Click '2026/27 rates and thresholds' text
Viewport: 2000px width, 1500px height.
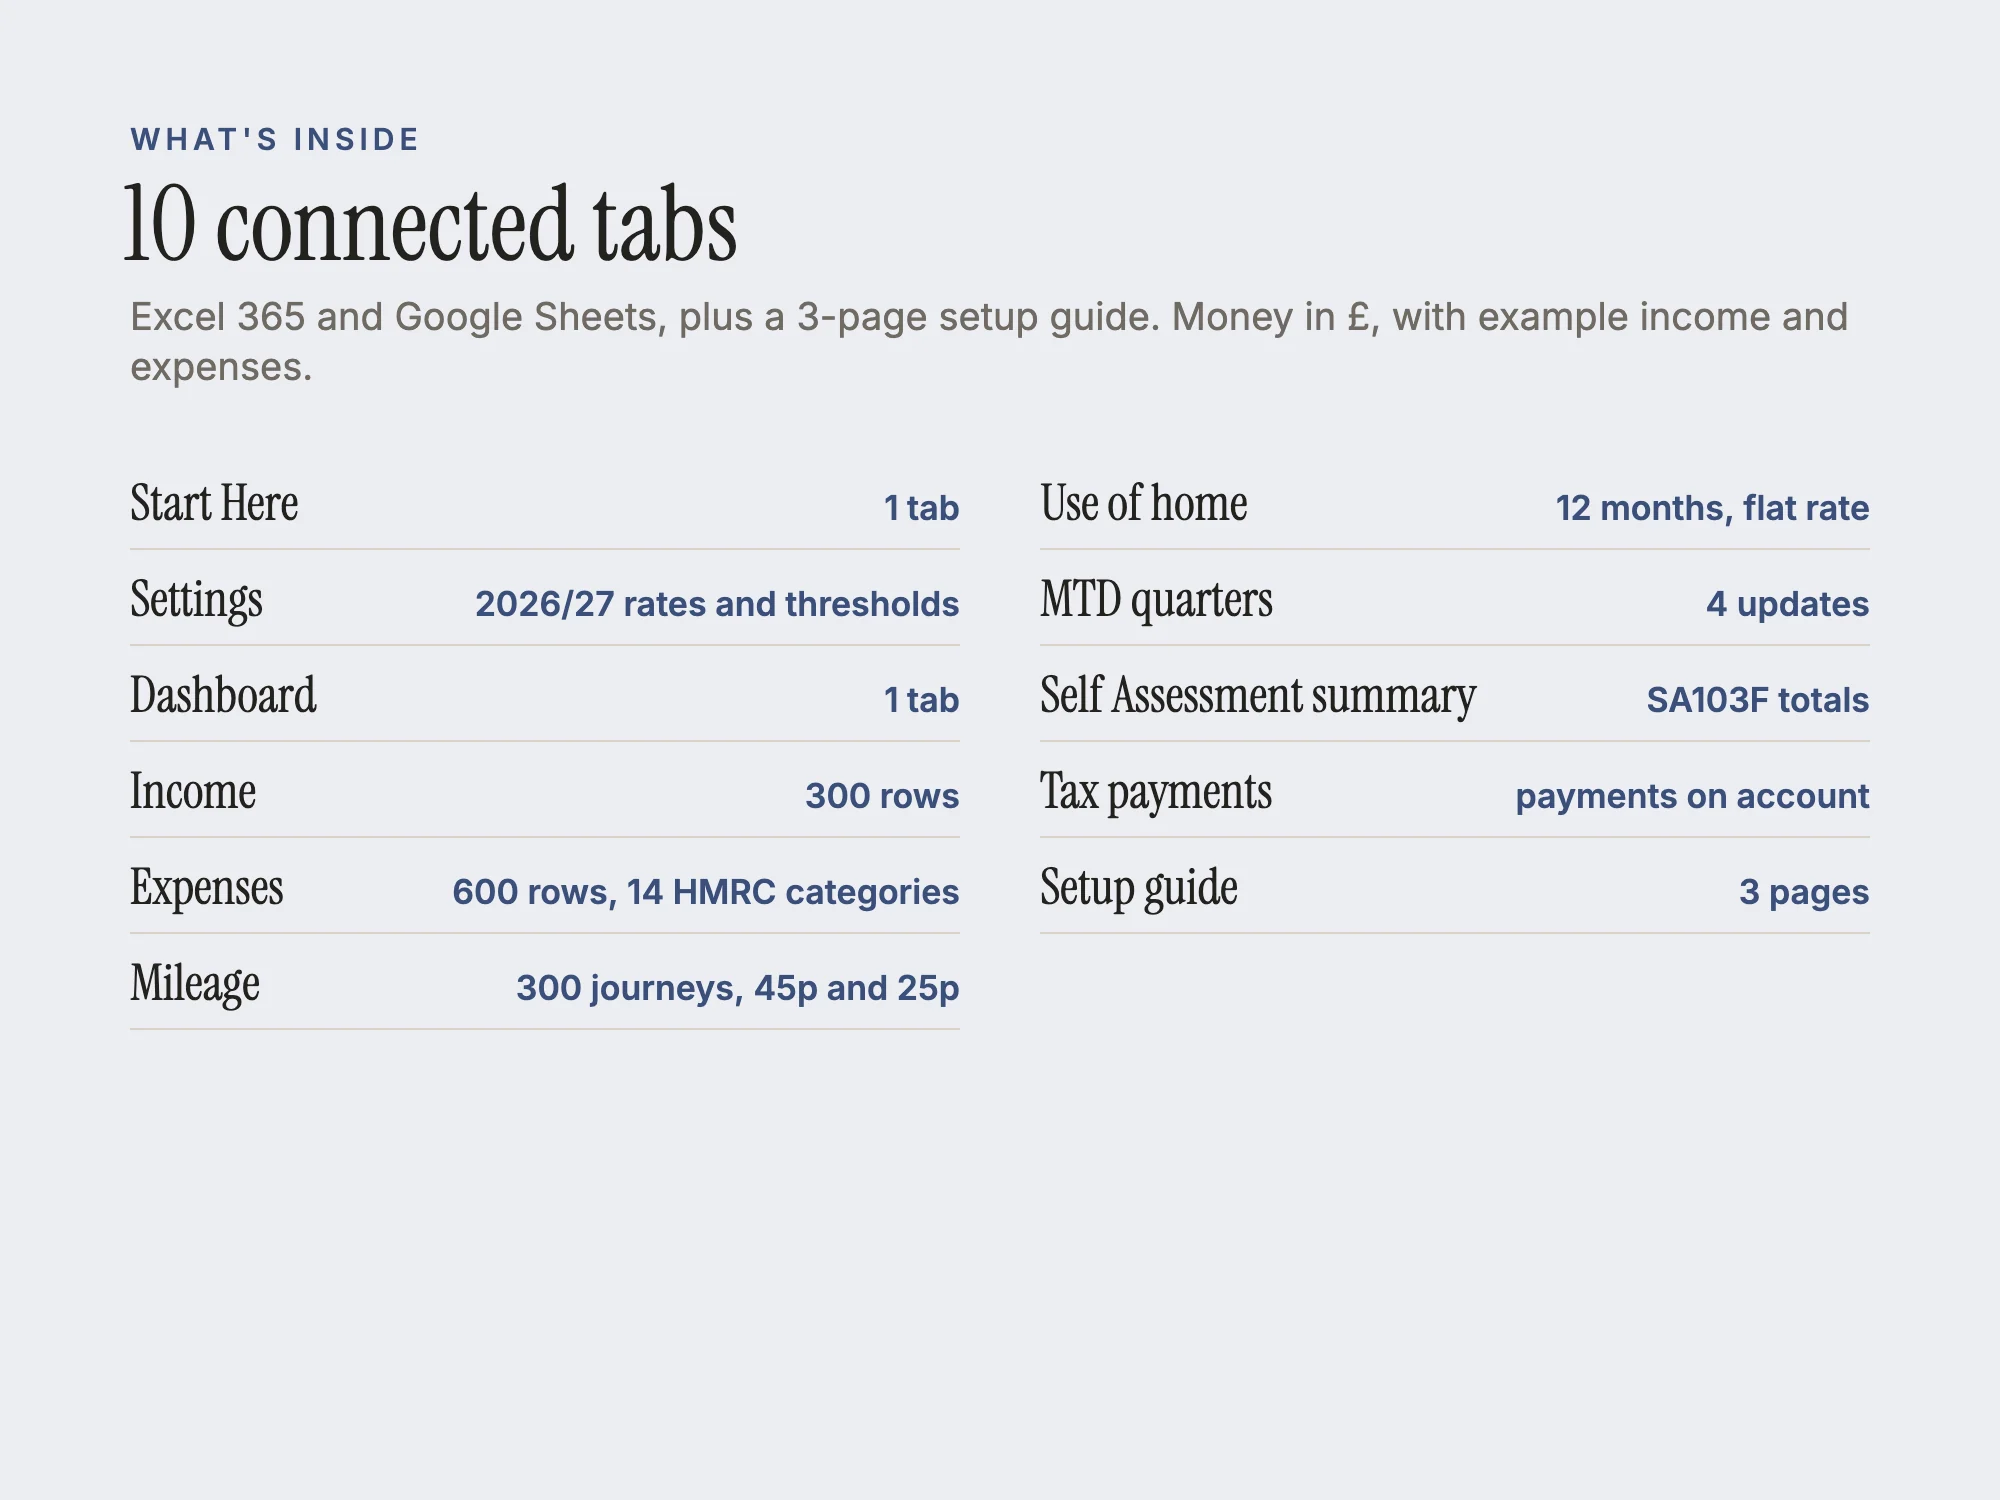tap(717, 604)
